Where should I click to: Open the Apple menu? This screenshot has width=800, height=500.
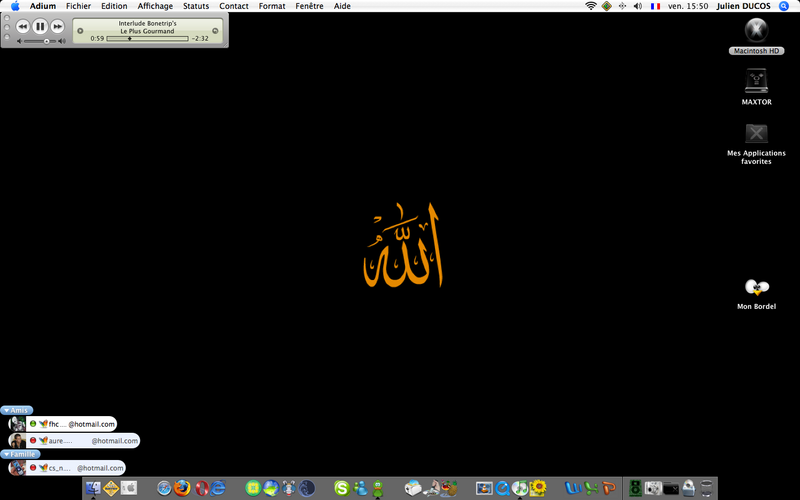pyautogui.click(x=14, y=6)
